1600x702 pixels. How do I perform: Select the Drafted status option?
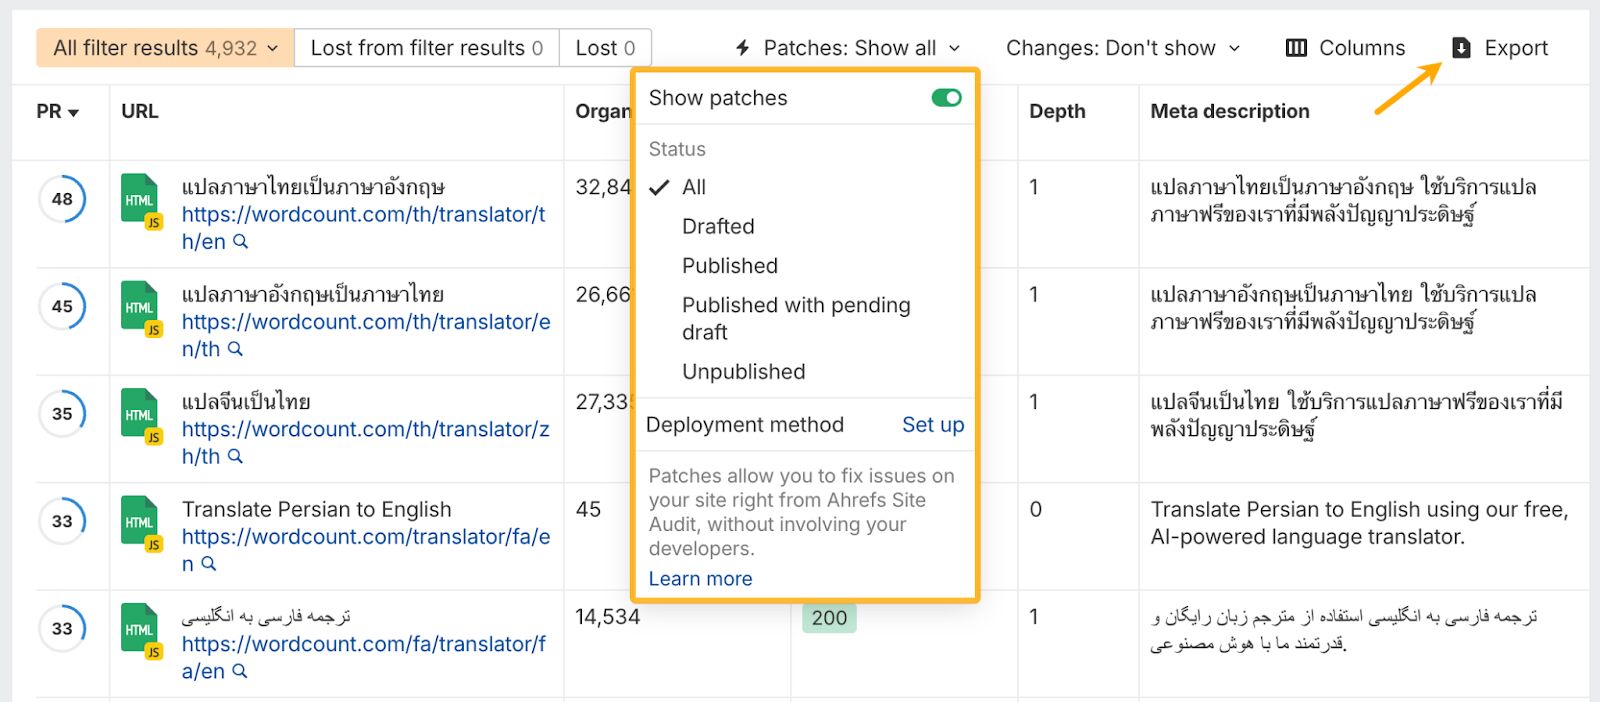click(x=718, y=227)
